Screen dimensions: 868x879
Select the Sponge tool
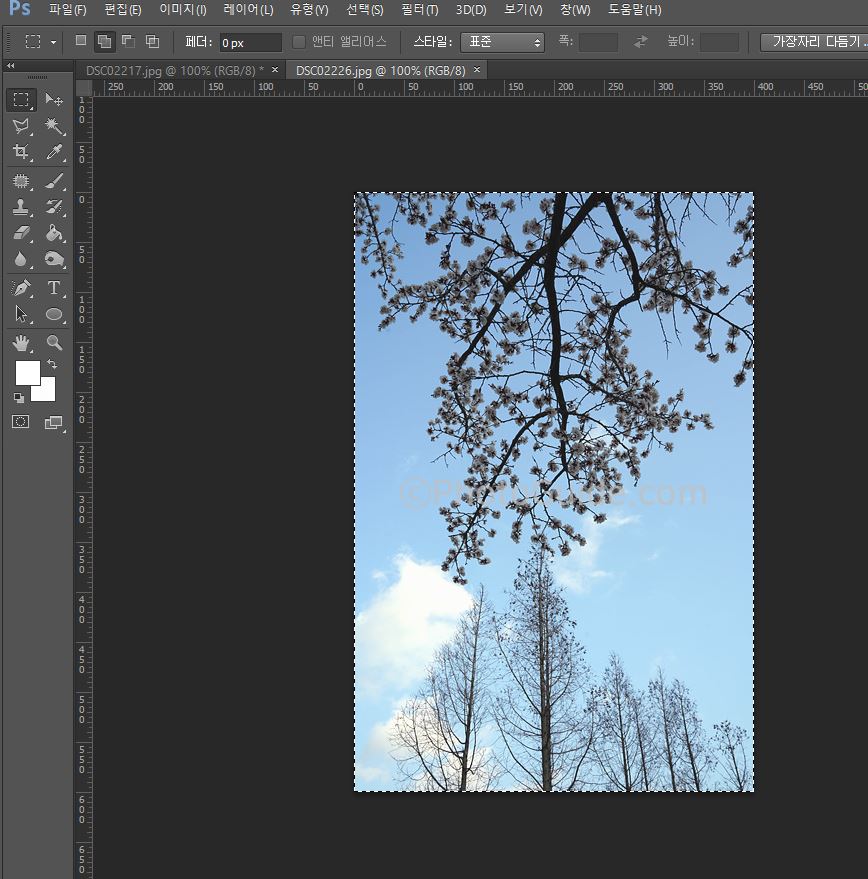coord(54,259)
